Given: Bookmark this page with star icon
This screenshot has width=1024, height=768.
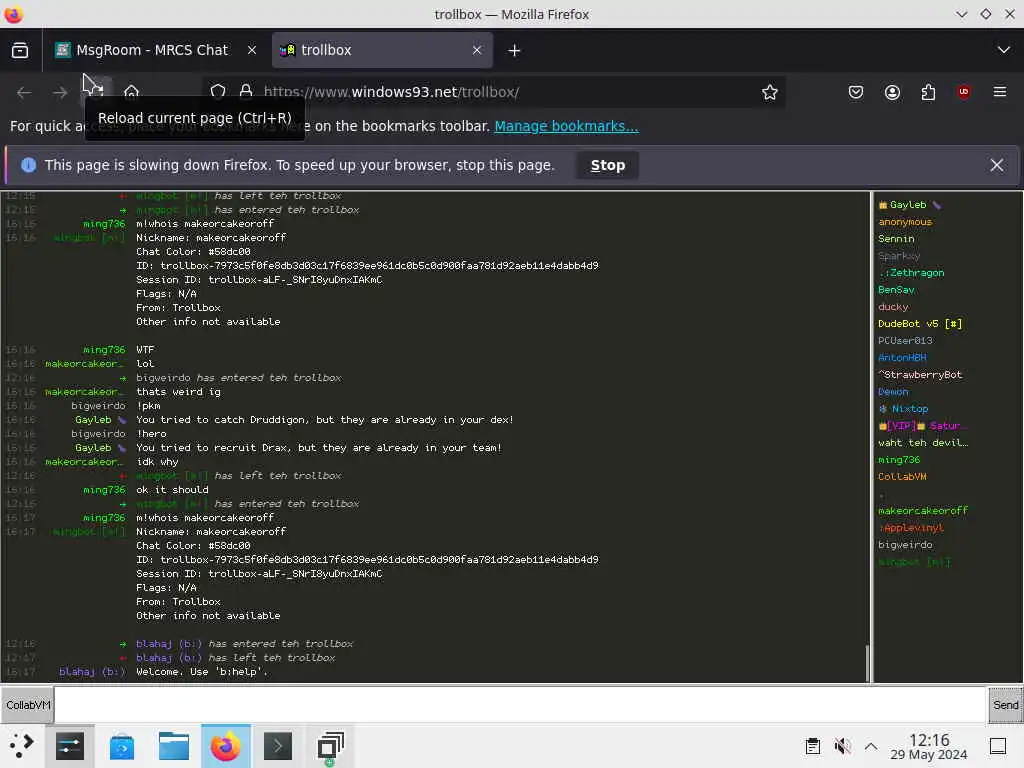Looking at the screenshot, I should tap(770, 92).
